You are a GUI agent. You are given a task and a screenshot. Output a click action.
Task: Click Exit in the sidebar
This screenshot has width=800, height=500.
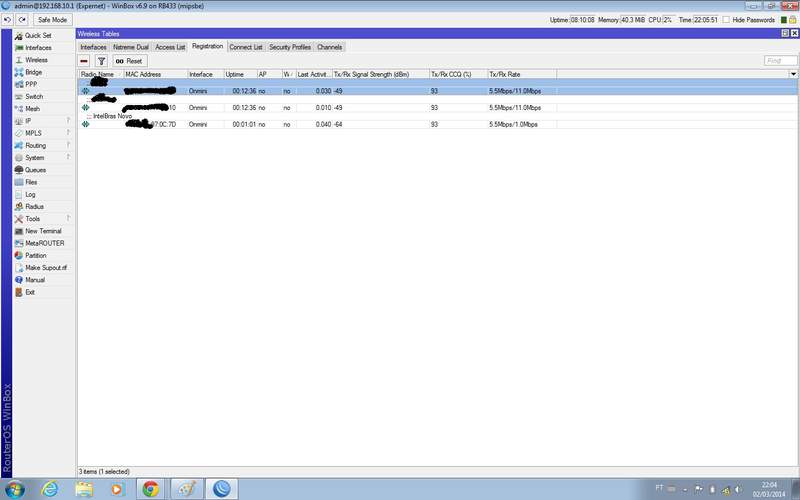30,292
